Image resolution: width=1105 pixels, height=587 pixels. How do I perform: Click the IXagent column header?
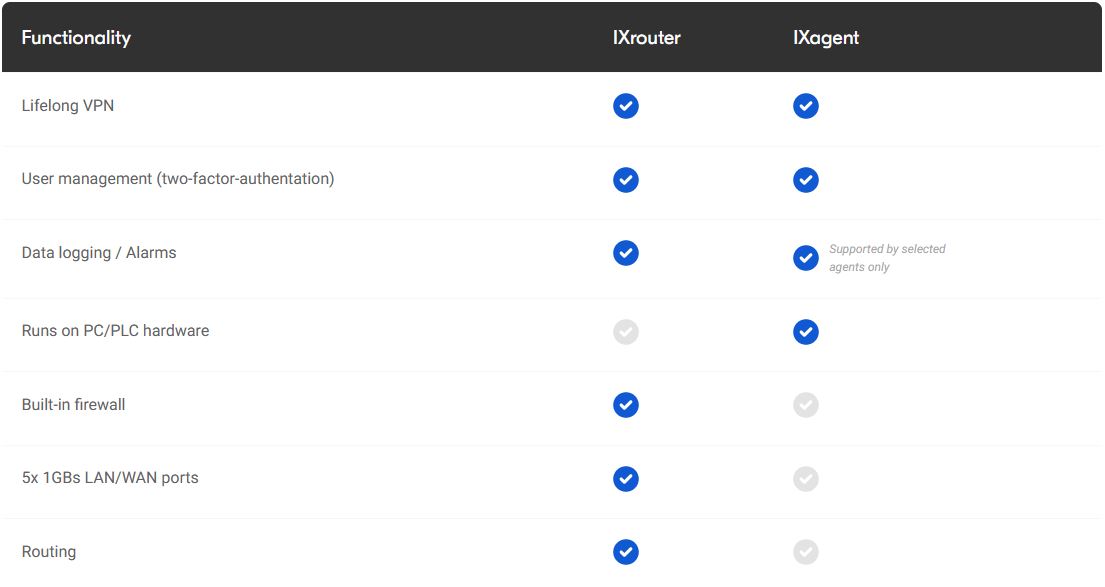point(826,38)
